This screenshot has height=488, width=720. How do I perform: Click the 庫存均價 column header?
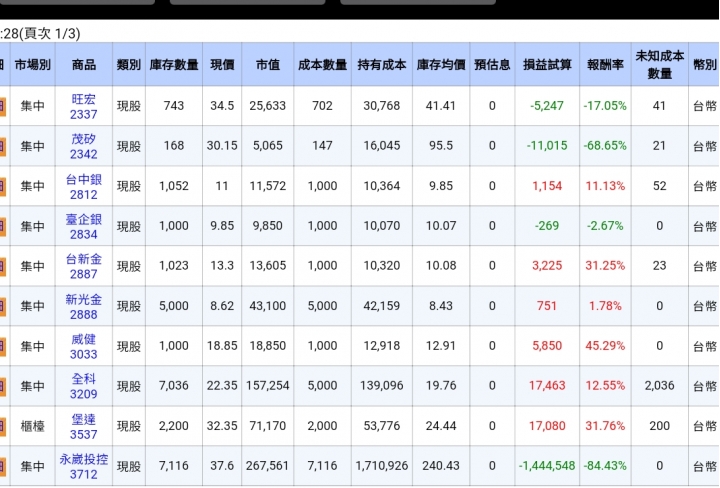coord(441,65)
